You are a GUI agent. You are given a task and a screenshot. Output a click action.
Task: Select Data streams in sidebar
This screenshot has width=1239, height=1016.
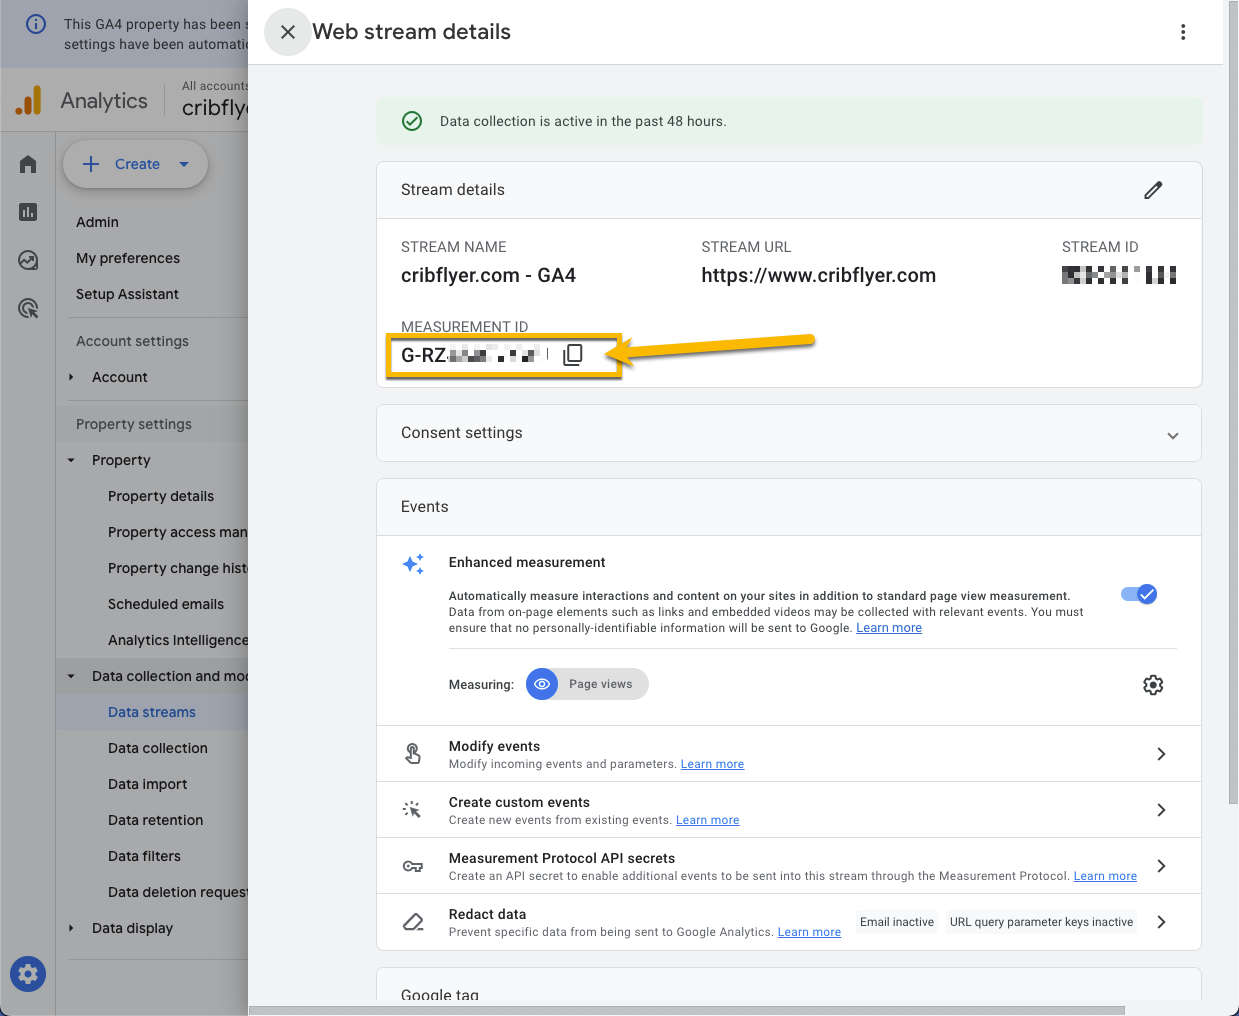pos(152,712)
